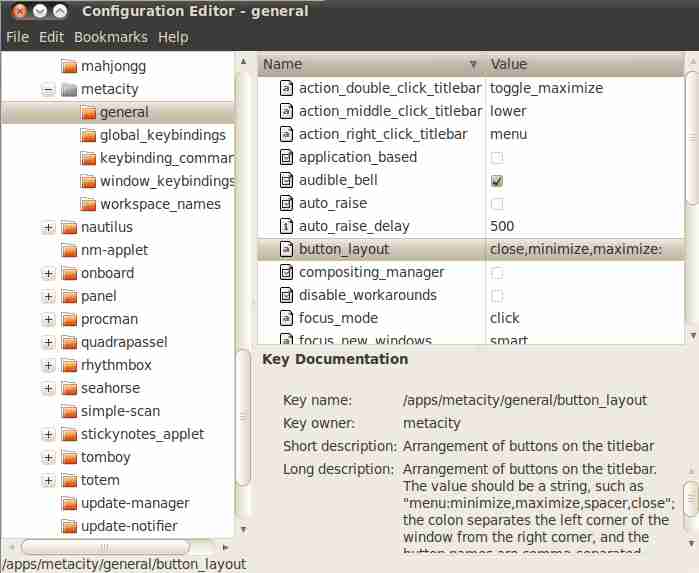Click the folder tree vertical scrollbar thumb
This screenshot has width=699, height=573.
click(243, 418)
